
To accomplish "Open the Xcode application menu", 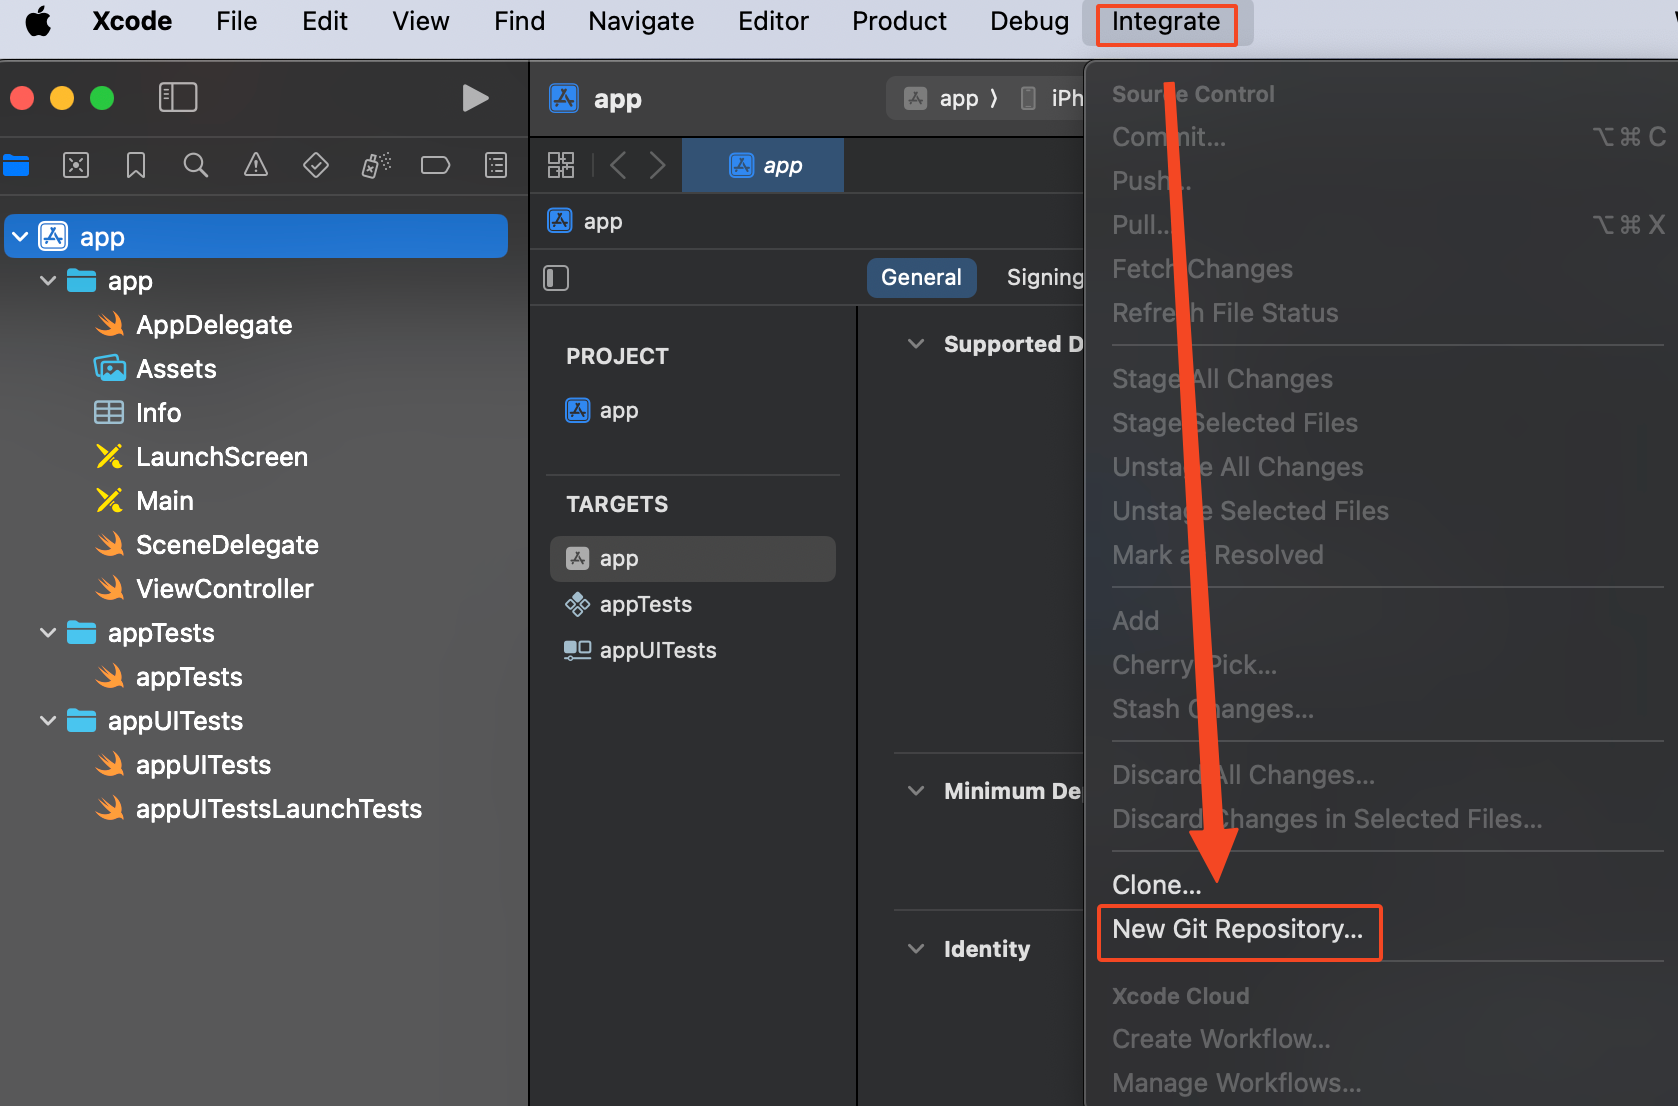I will point(132,21).
